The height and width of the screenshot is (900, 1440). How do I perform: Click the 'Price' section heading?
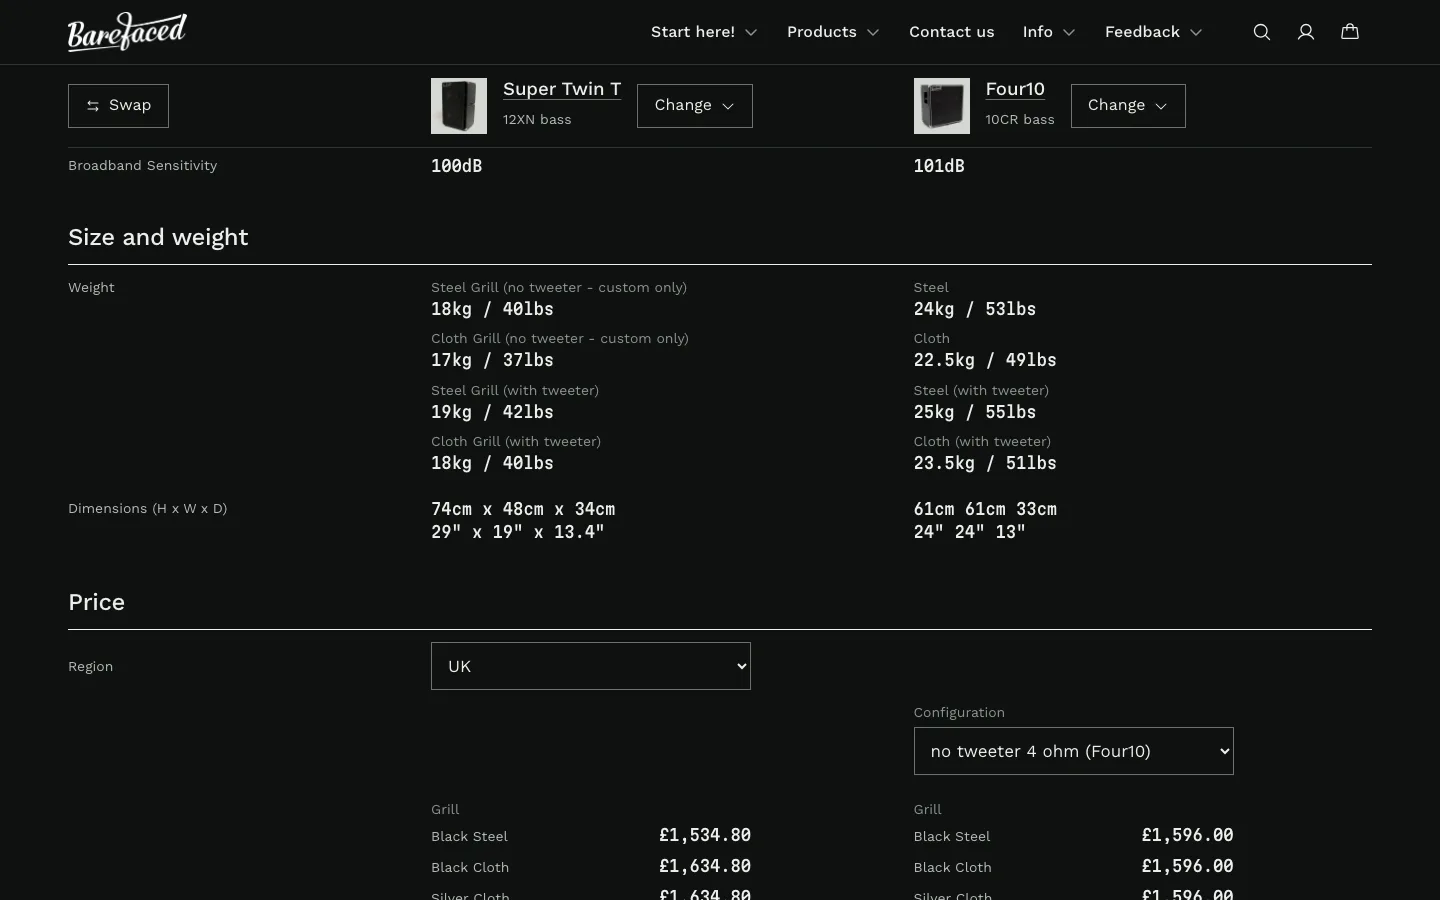point(96,602)
